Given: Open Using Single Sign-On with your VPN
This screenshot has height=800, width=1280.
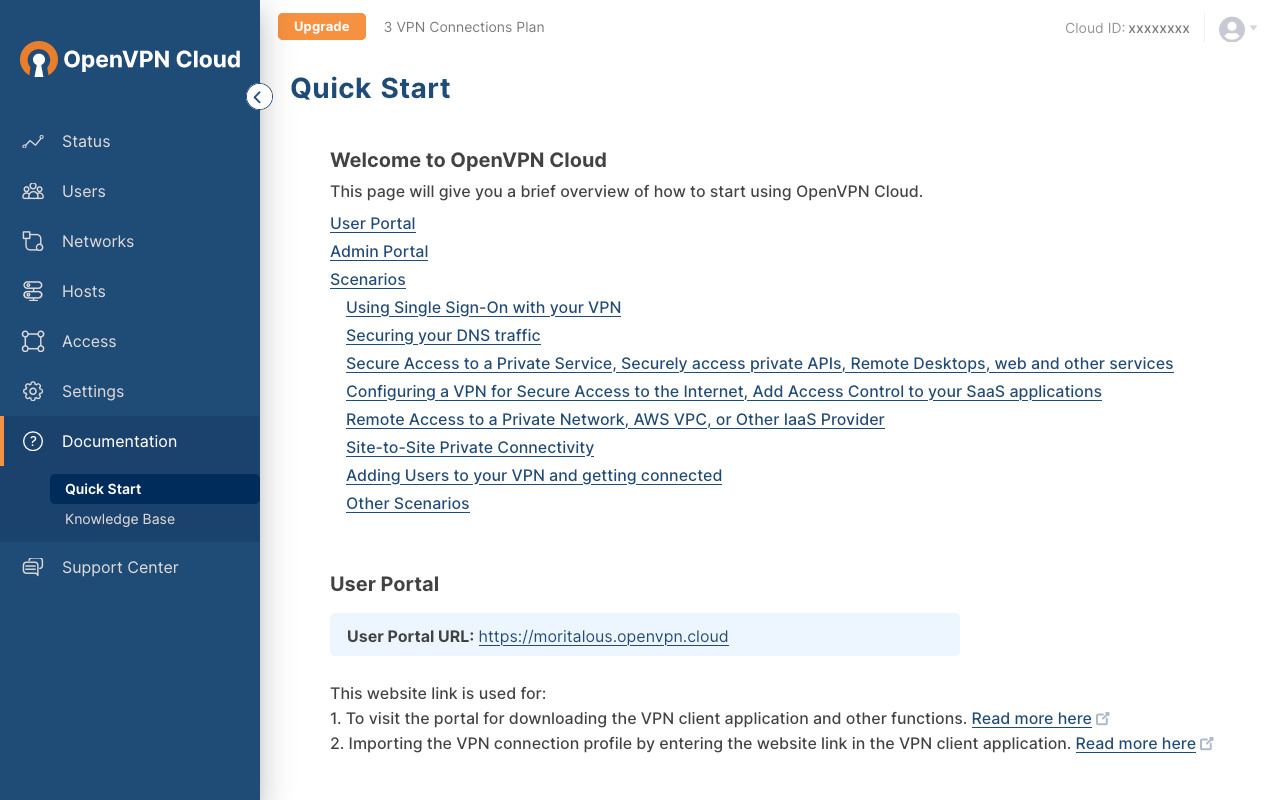Looking at the screenshot, I should pyautogui.click(x=483, y=308).
